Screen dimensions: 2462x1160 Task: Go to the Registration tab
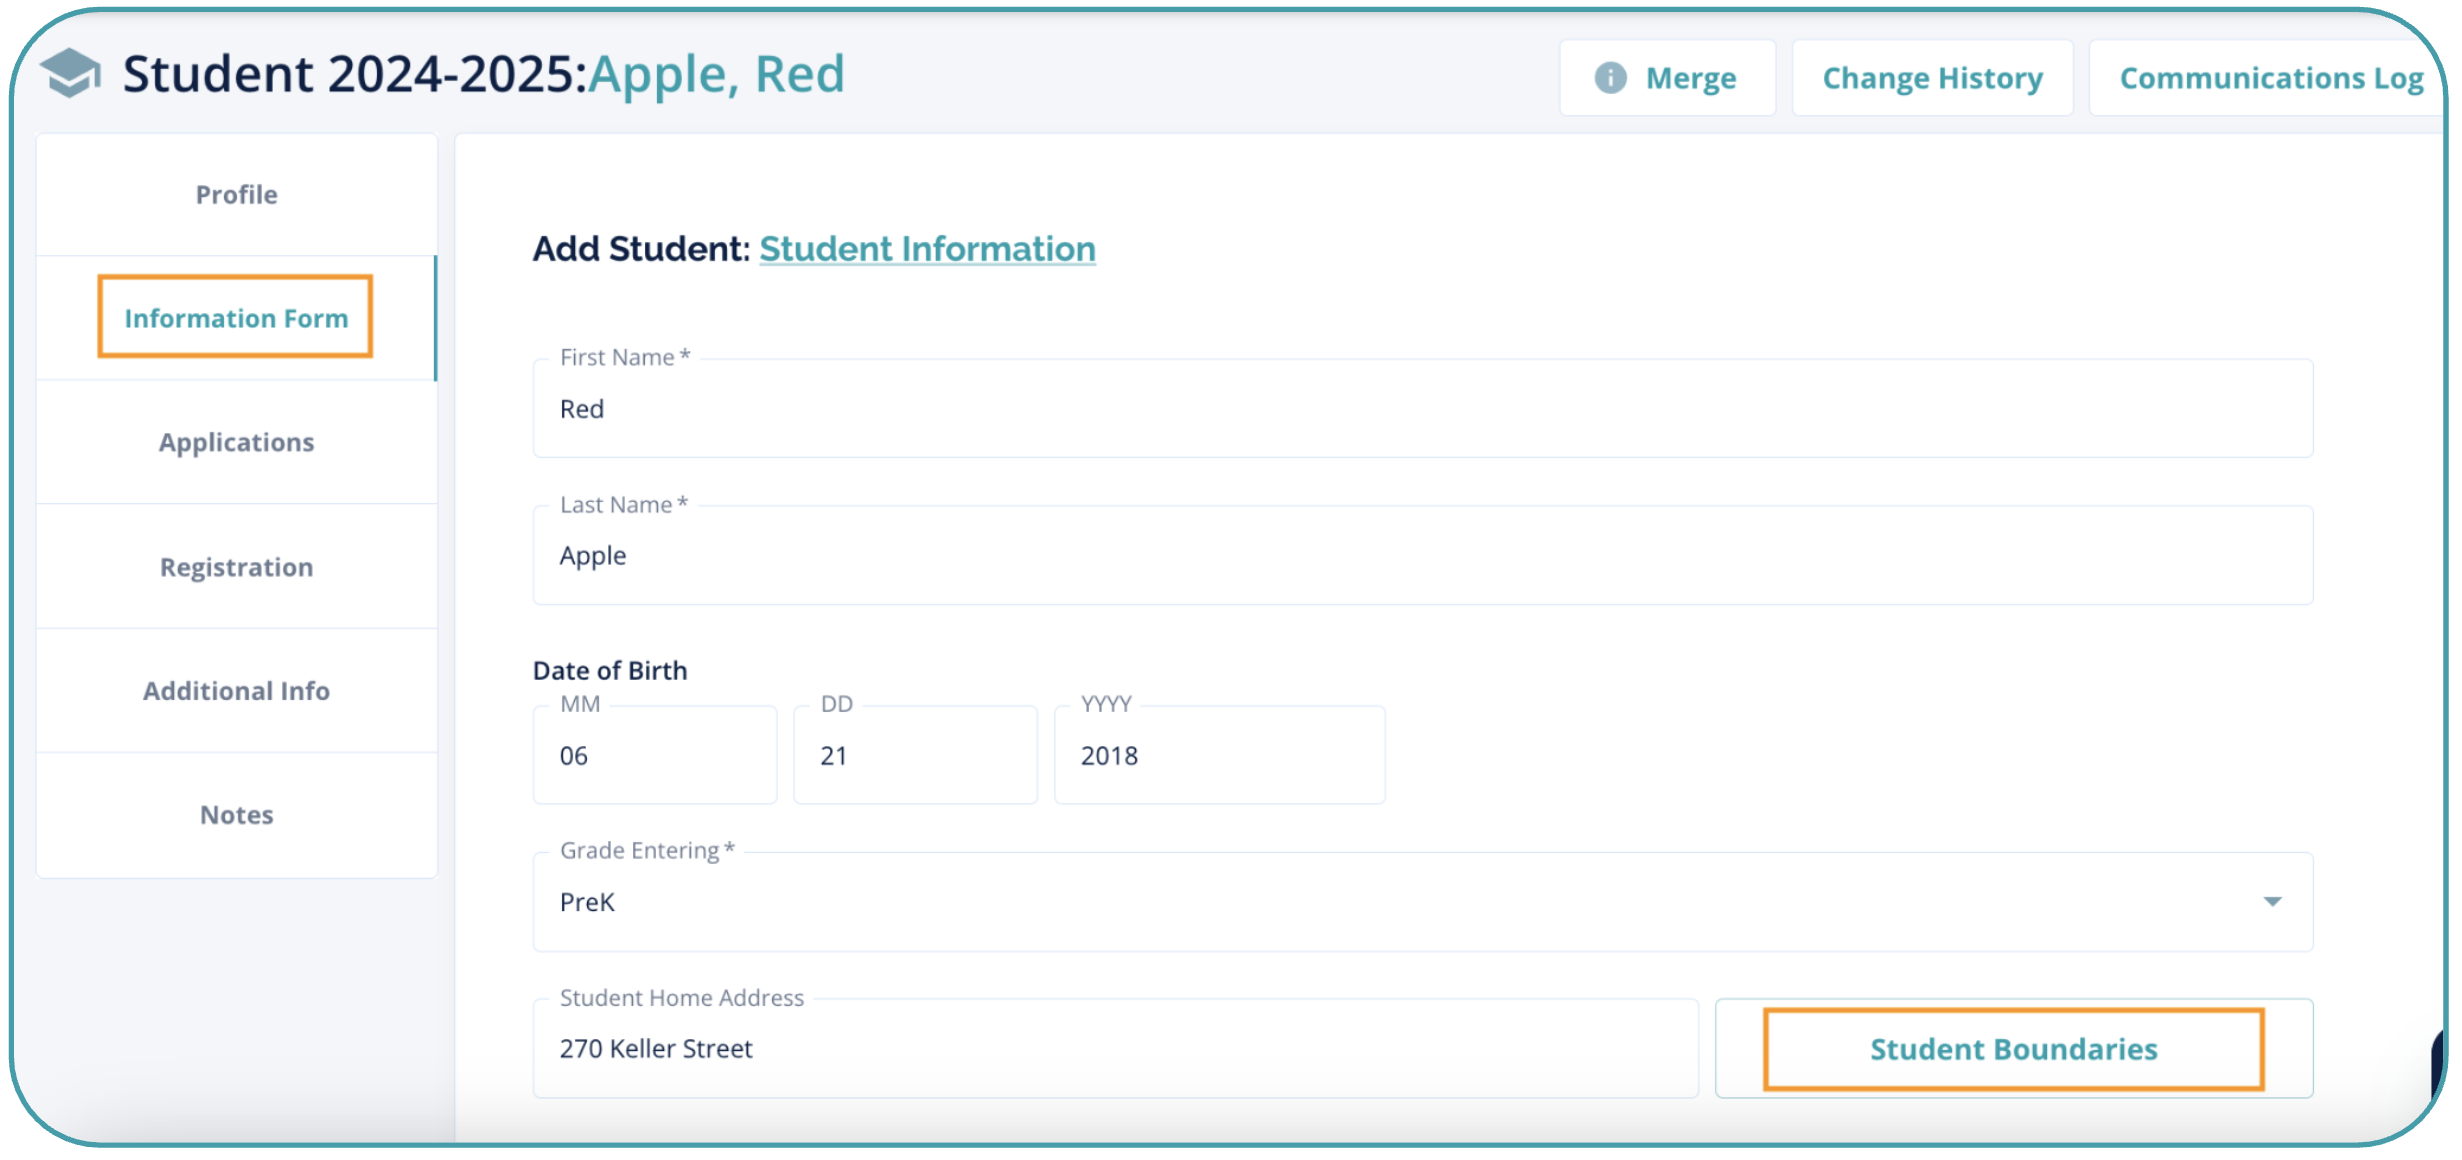click(237, 567)
